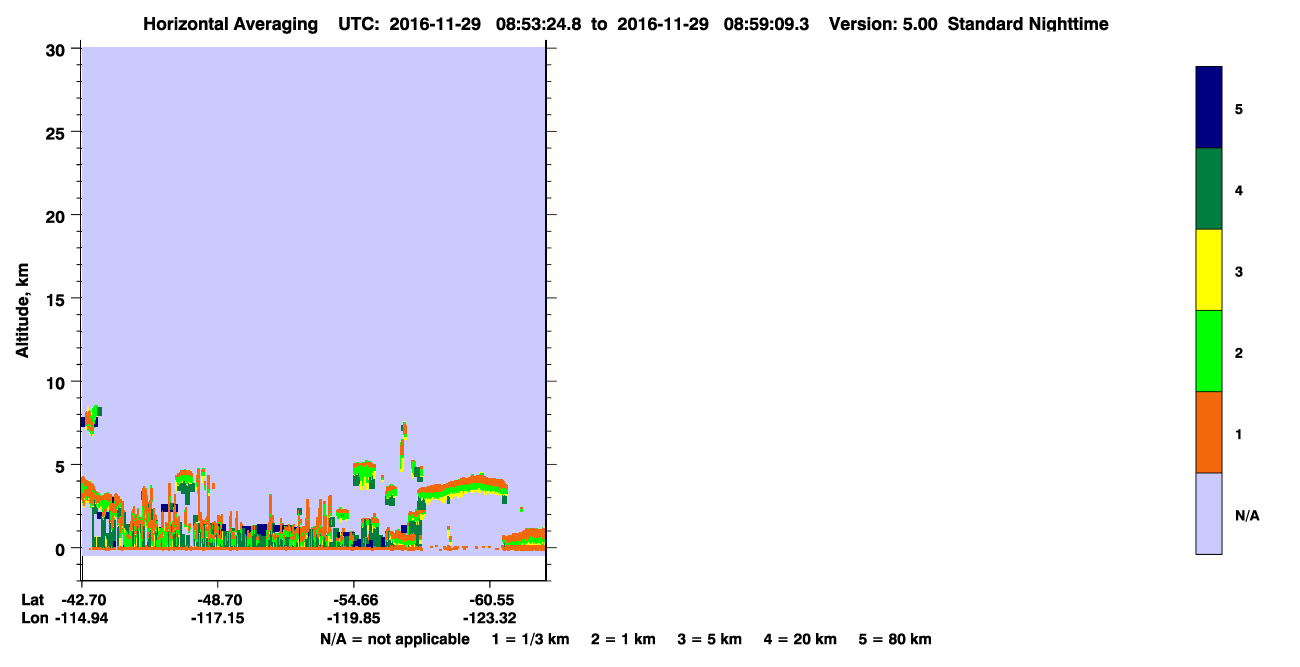
Task: Click longitude value -123.32
Action: pos(490,618)
